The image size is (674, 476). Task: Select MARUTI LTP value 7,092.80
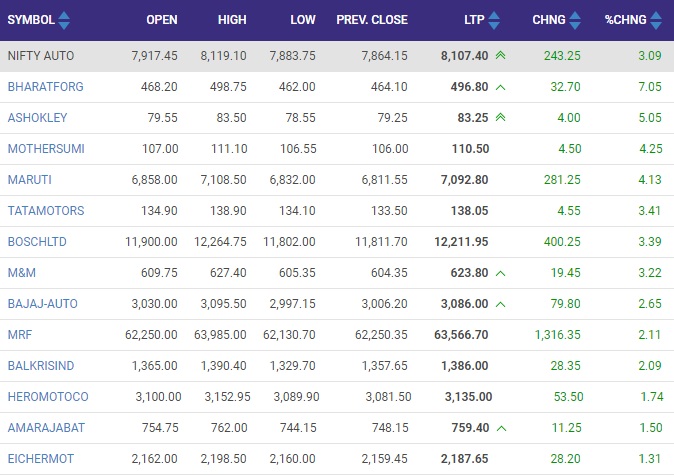coord(465,180)
